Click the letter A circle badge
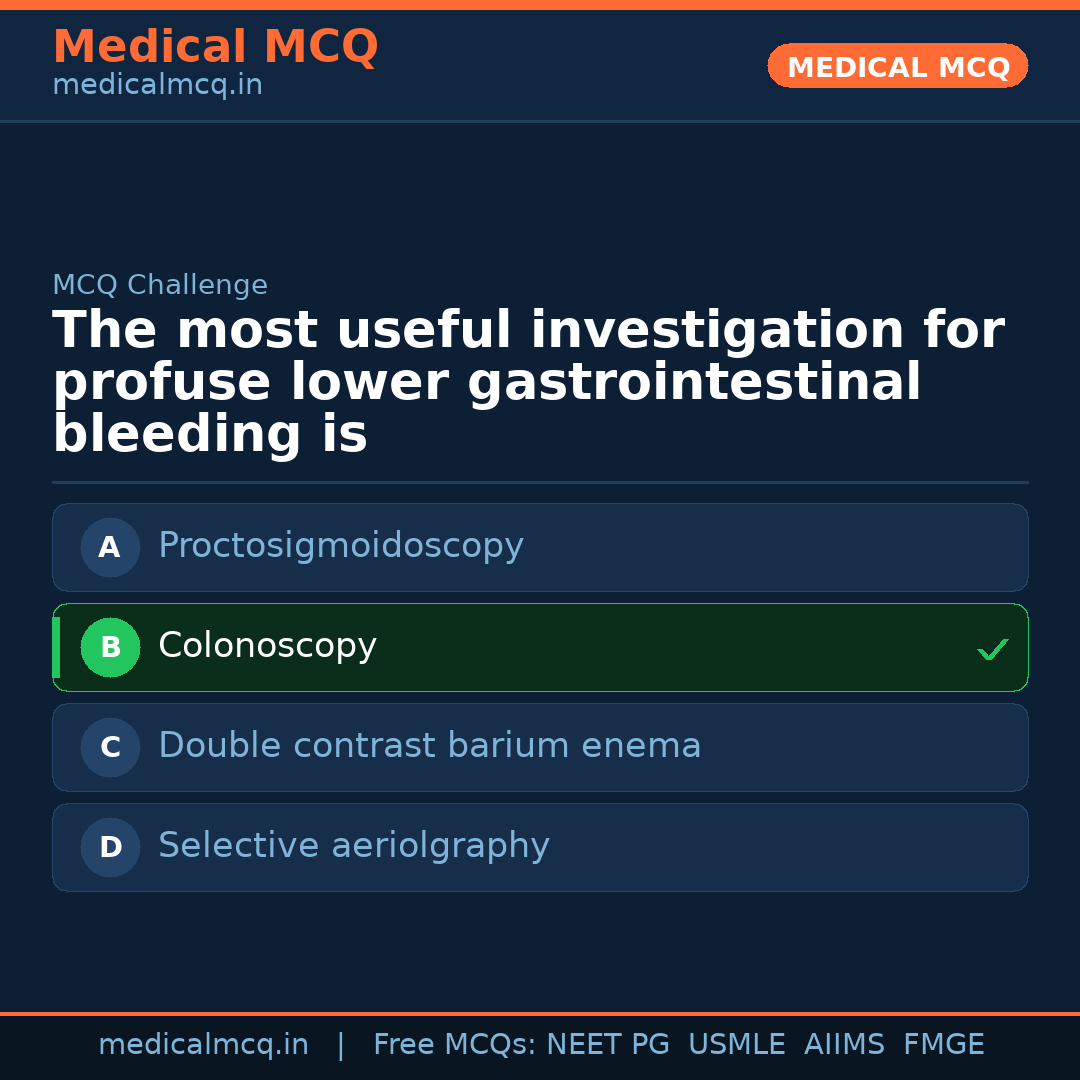This screenshot has height=1080, width=1080. (110, 547)
